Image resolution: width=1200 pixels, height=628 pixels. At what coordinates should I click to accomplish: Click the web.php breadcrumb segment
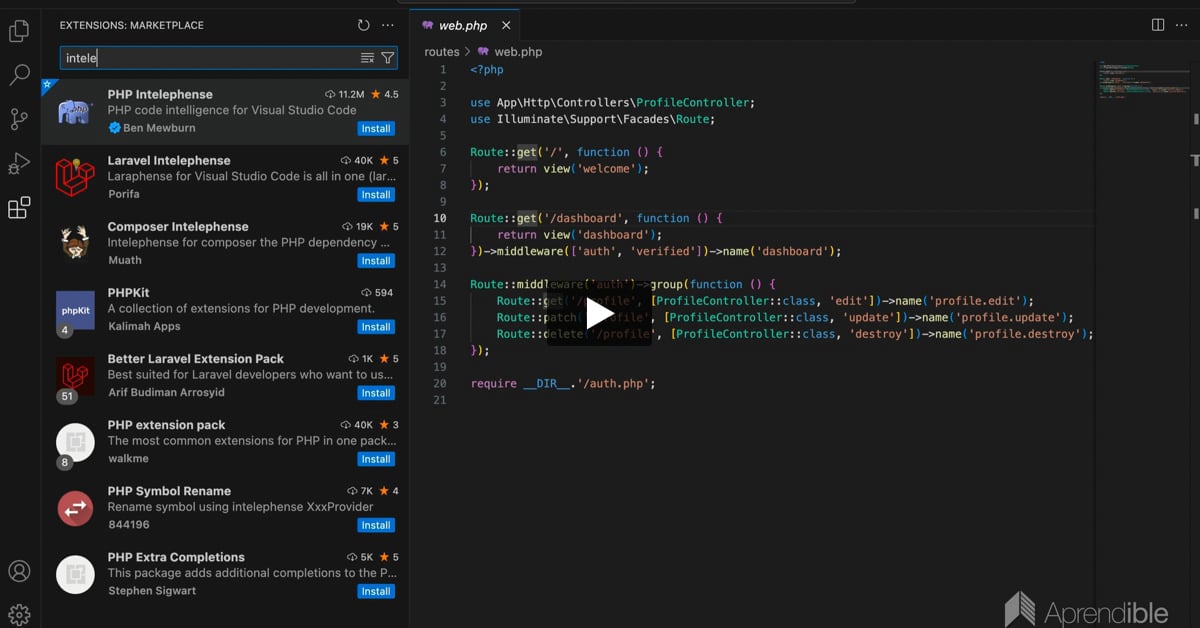(x=518, y=51)
